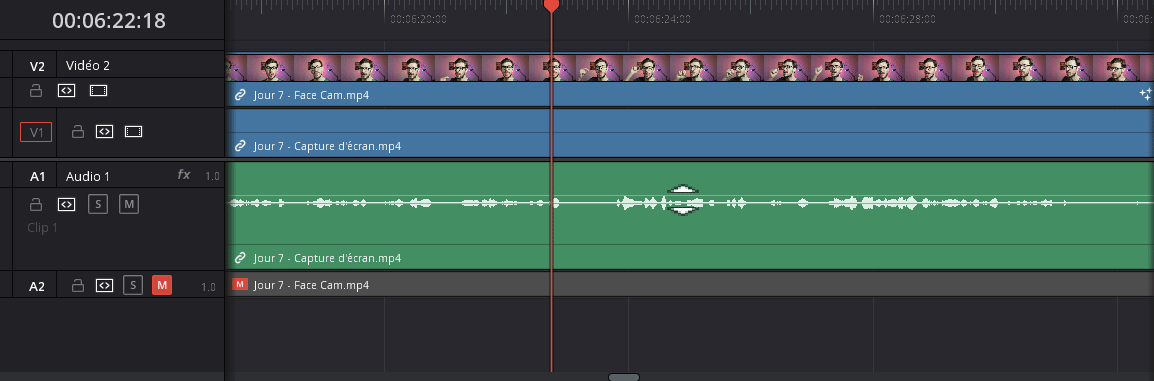
Task: Click the Face Cam thumbnail filmstrip on V2
Action: (x=690, y=68)
